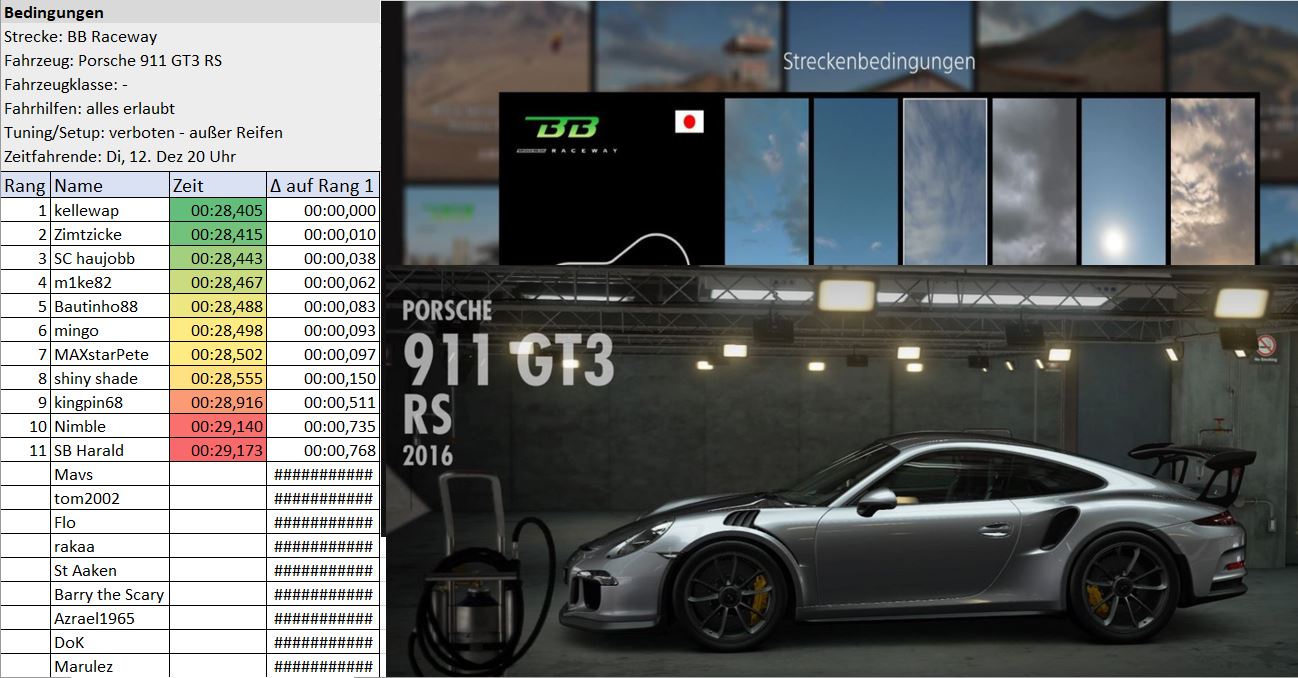Click the 'Bedingungen' title cell
The width and height of the screenshot is (1298, 678).
point(190,13)
